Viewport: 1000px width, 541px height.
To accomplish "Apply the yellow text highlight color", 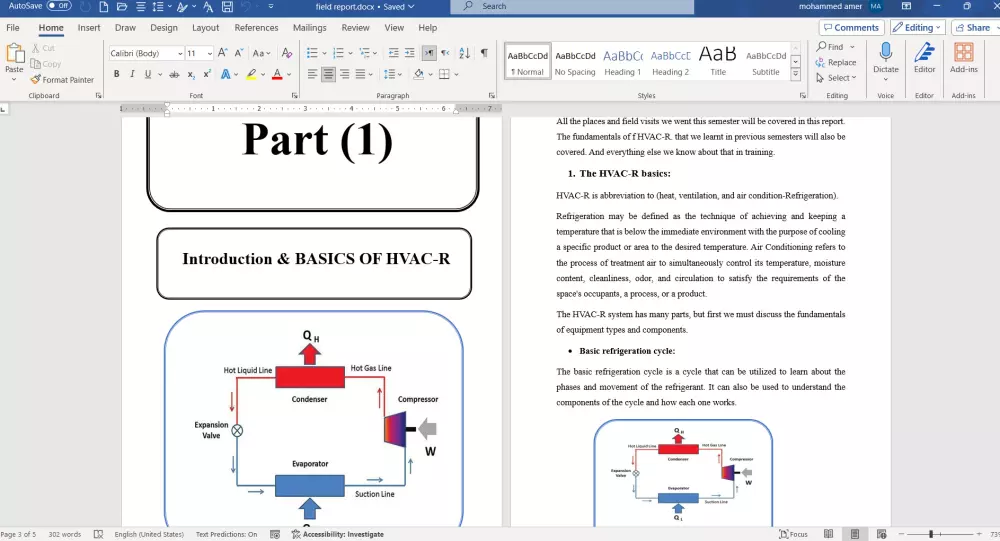I will 251,75.
